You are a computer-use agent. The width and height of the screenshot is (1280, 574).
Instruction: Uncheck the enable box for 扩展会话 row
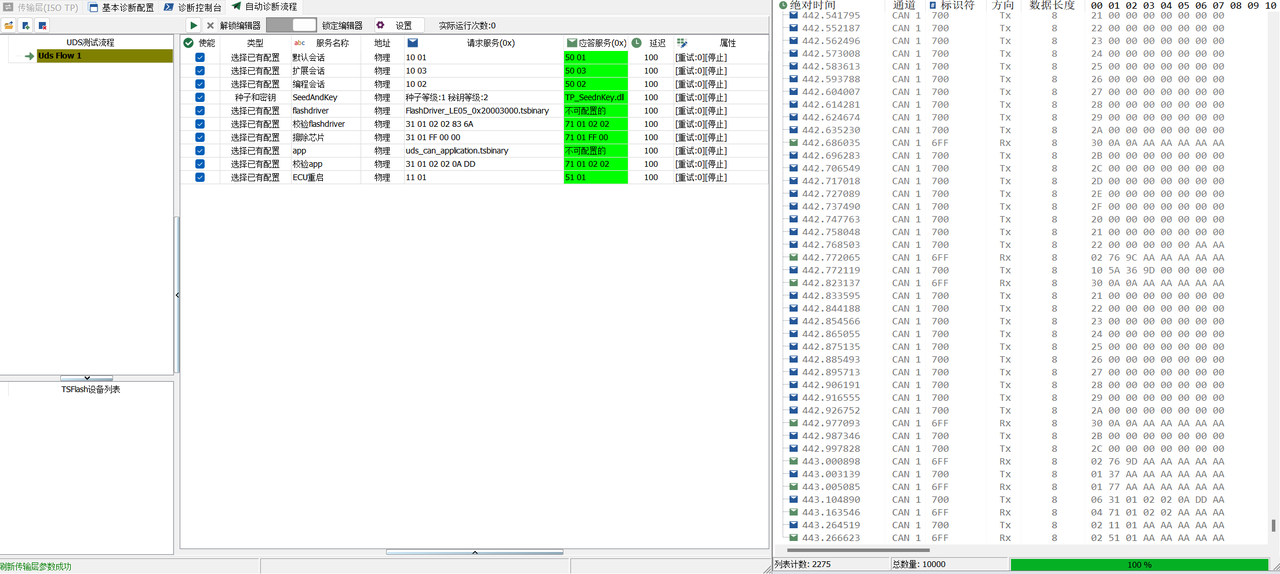tap(200, 71)
